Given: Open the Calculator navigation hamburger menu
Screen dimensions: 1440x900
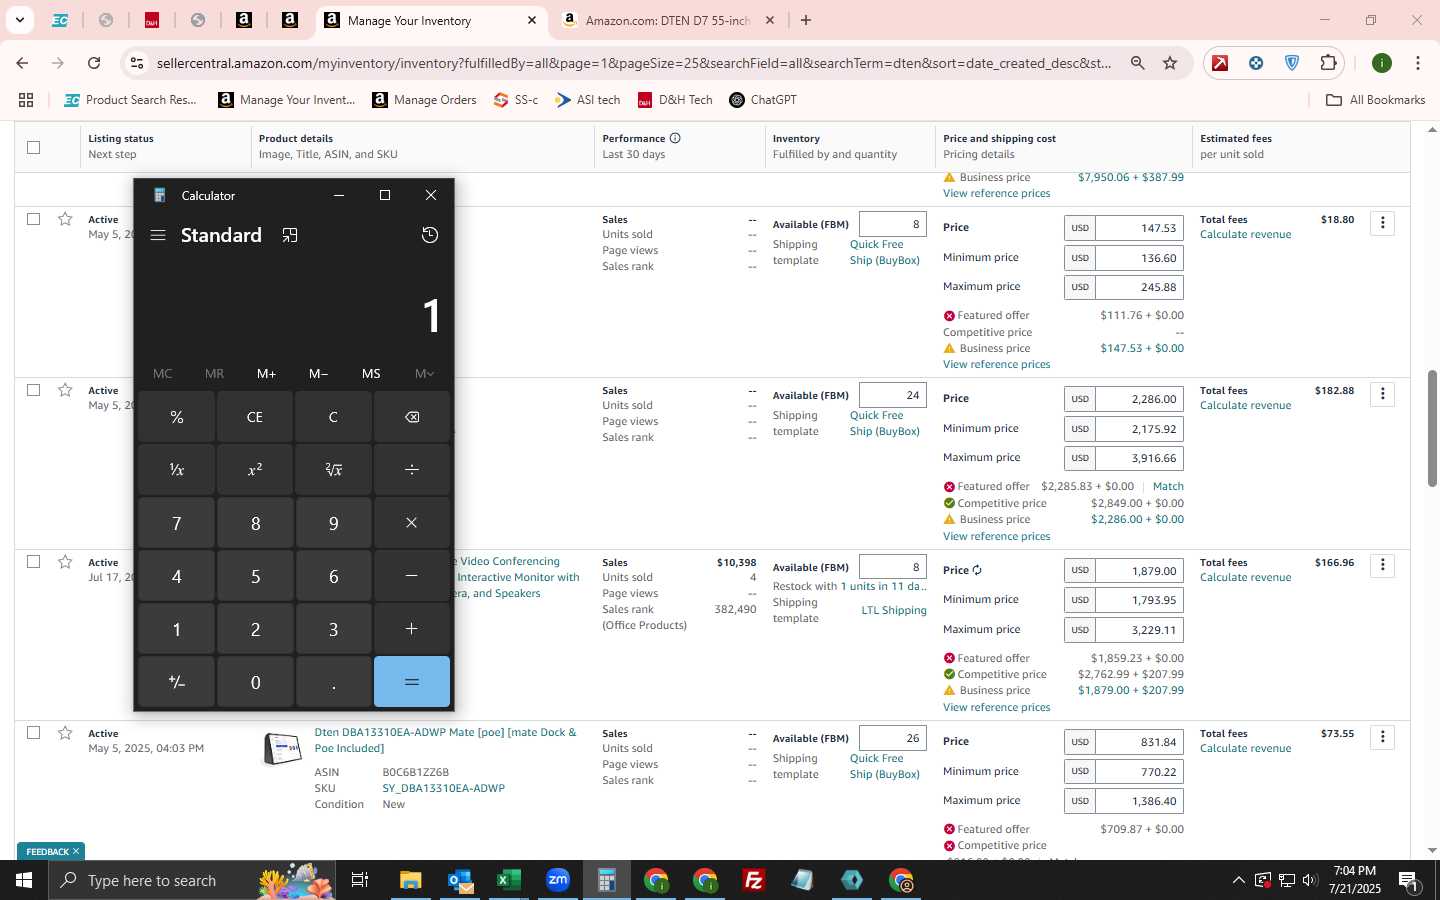Looking at the screenshot, I should pos(157,235).
